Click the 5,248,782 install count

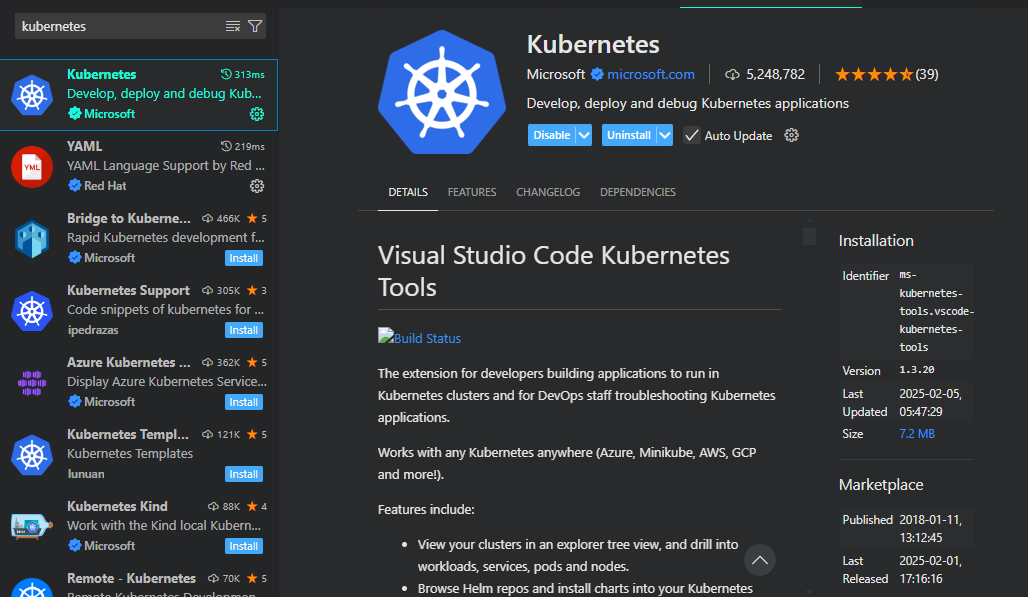click(775, 75)
